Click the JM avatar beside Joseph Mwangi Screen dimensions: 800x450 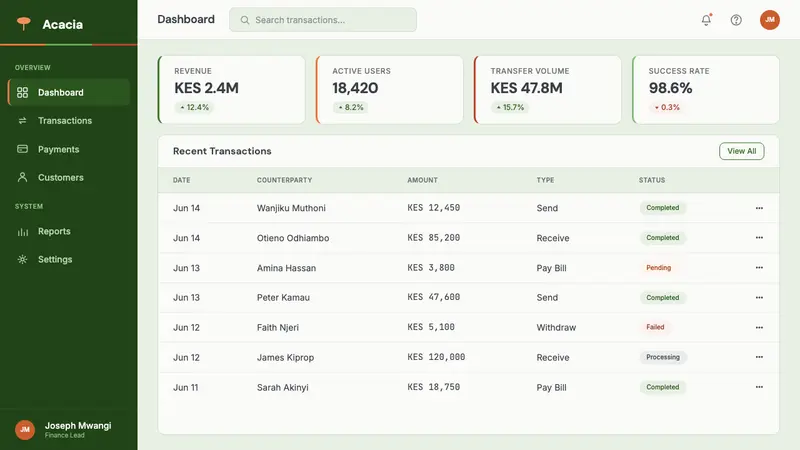[24, 430]
